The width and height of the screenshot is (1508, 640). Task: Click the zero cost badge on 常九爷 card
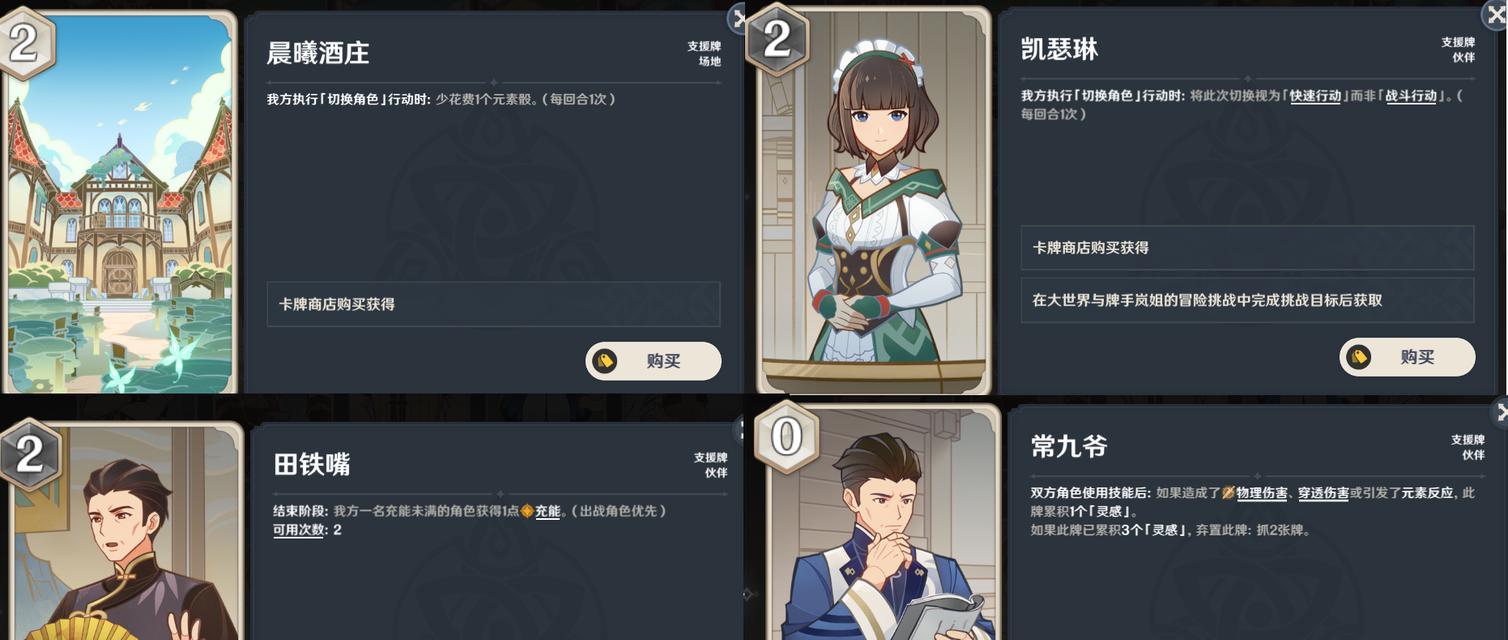(786, 437)
